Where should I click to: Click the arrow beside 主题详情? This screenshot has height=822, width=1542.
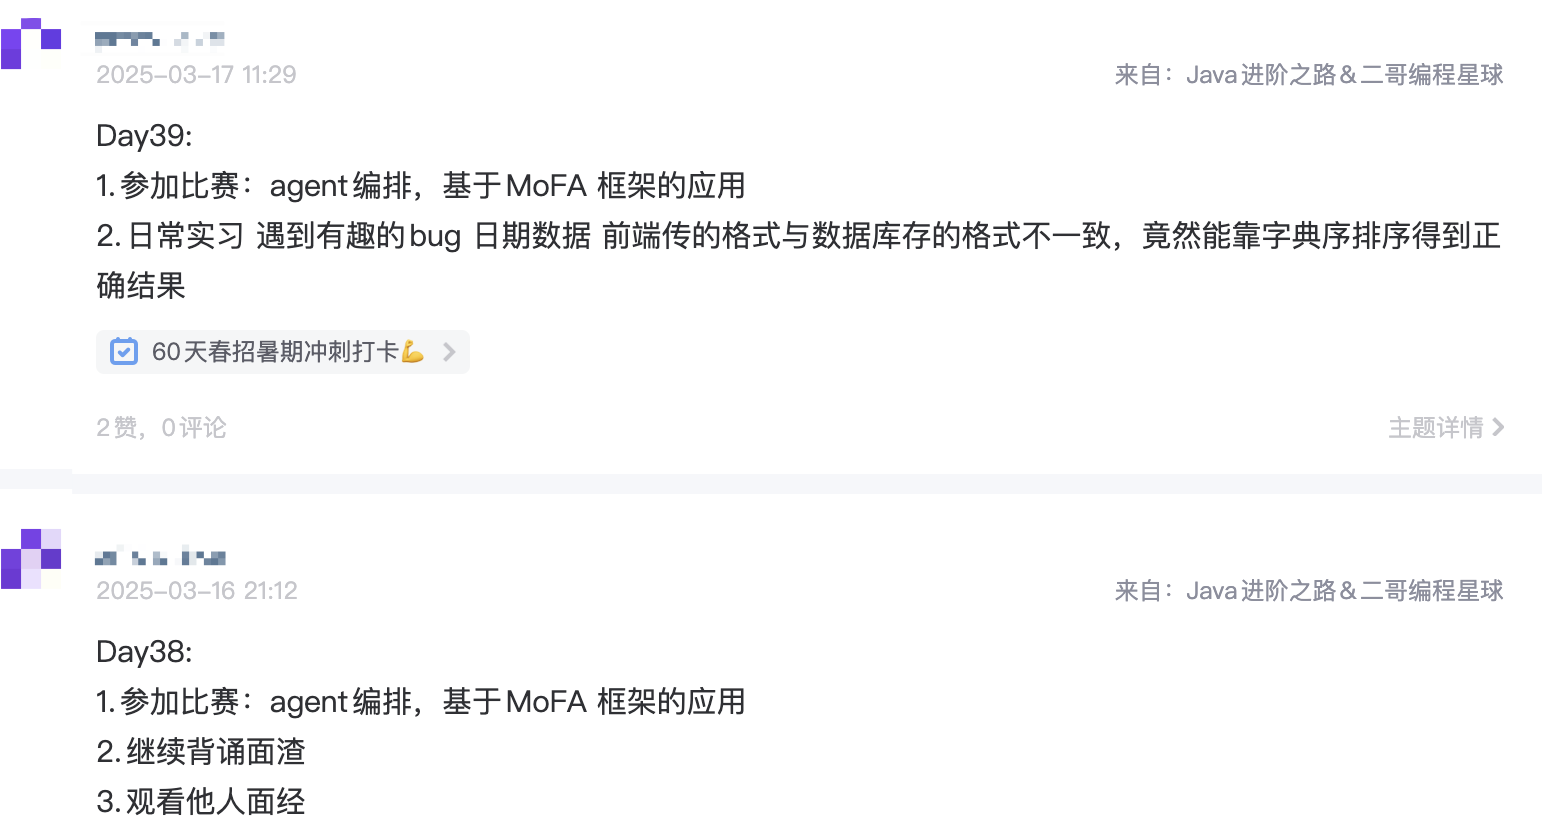click(x=1498, y=428)
